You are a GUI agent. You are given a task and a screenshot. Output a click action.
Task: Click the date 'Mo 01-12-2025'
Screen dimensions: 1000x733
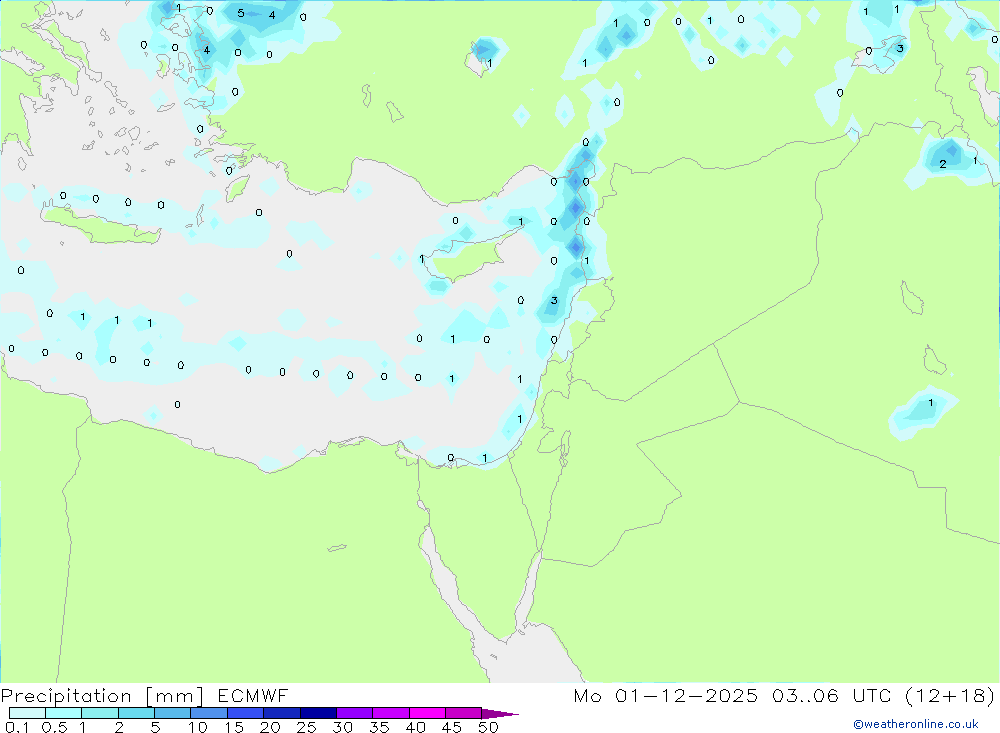(x=665, y=695)
